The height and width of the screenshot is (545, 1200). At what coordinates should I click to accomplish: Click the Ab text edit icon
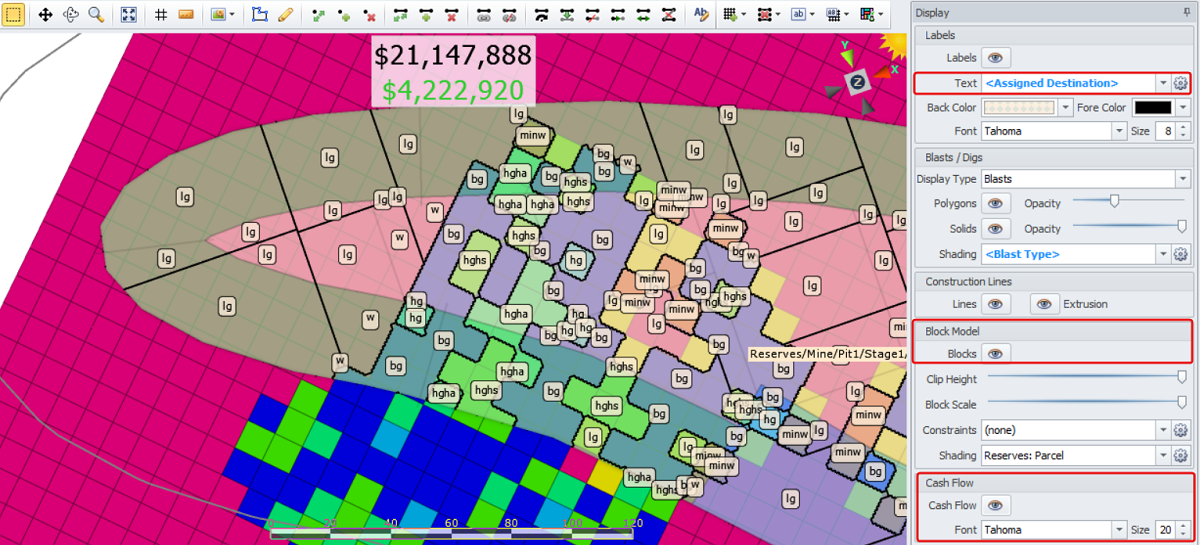[701, 14]
